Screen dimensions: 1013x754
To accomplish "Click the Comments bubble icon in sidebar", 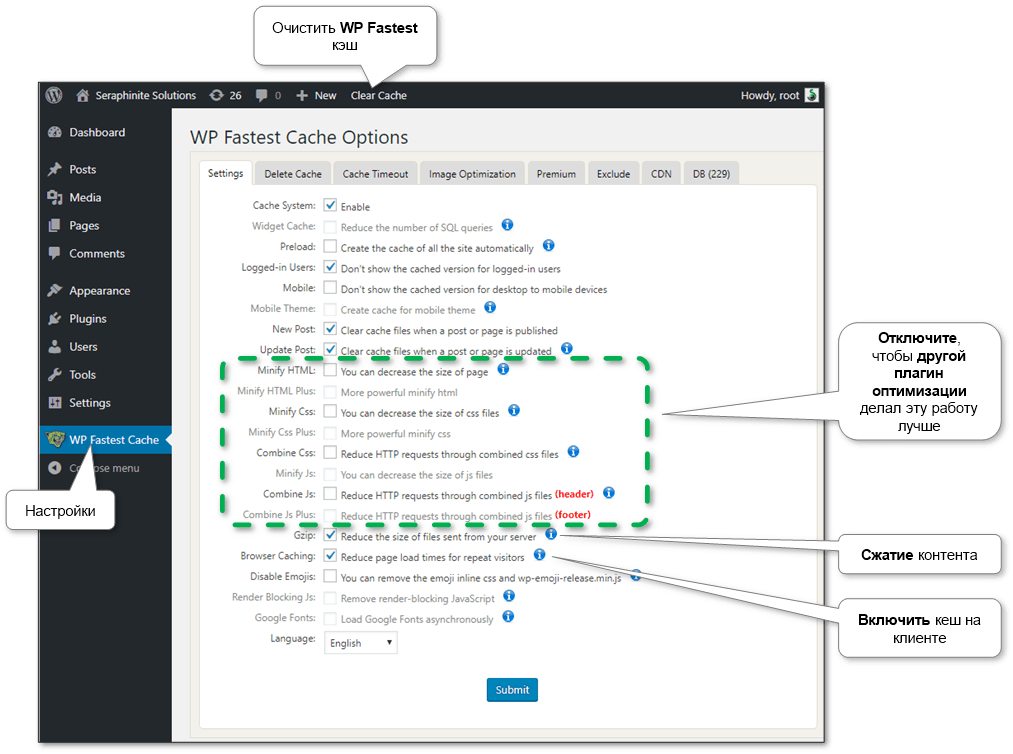I will (x=55, y=253).
